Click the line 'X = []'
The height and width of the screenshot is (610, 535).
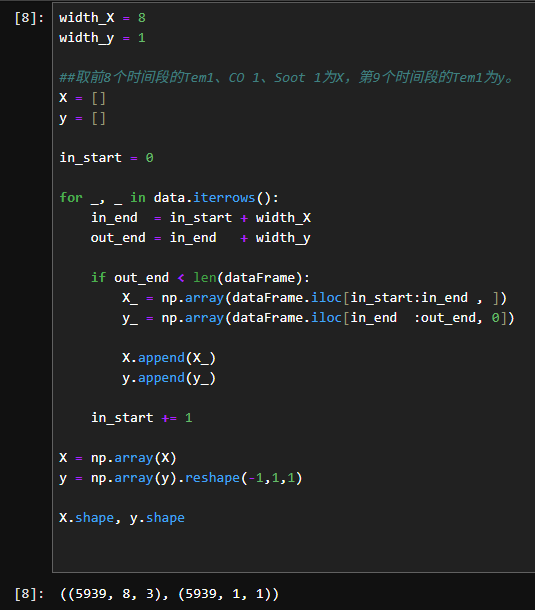82,98
